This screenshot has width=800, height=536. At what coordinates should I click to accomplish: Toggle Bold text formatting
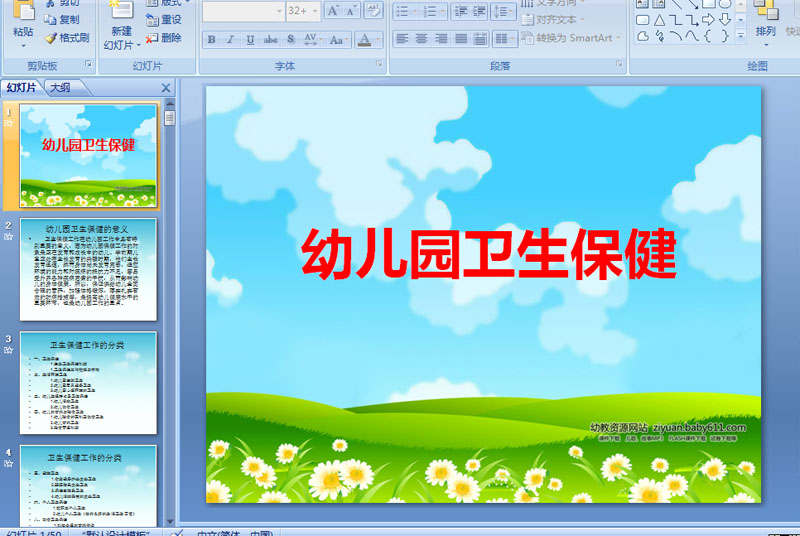pyautogui.click(x=211, y=39)
